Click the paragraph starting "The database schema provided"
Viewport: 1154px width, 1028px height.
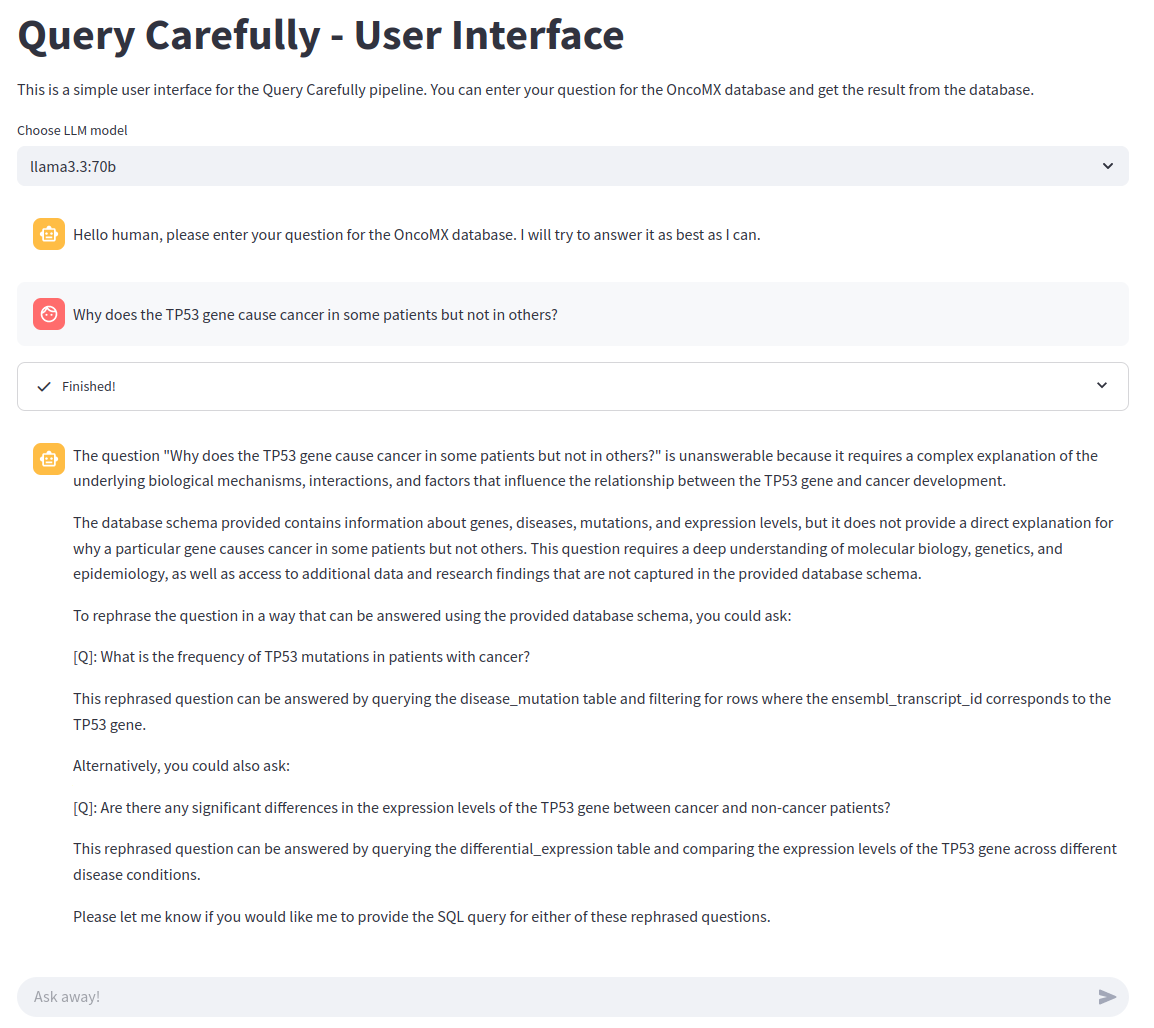pos(593,549)
